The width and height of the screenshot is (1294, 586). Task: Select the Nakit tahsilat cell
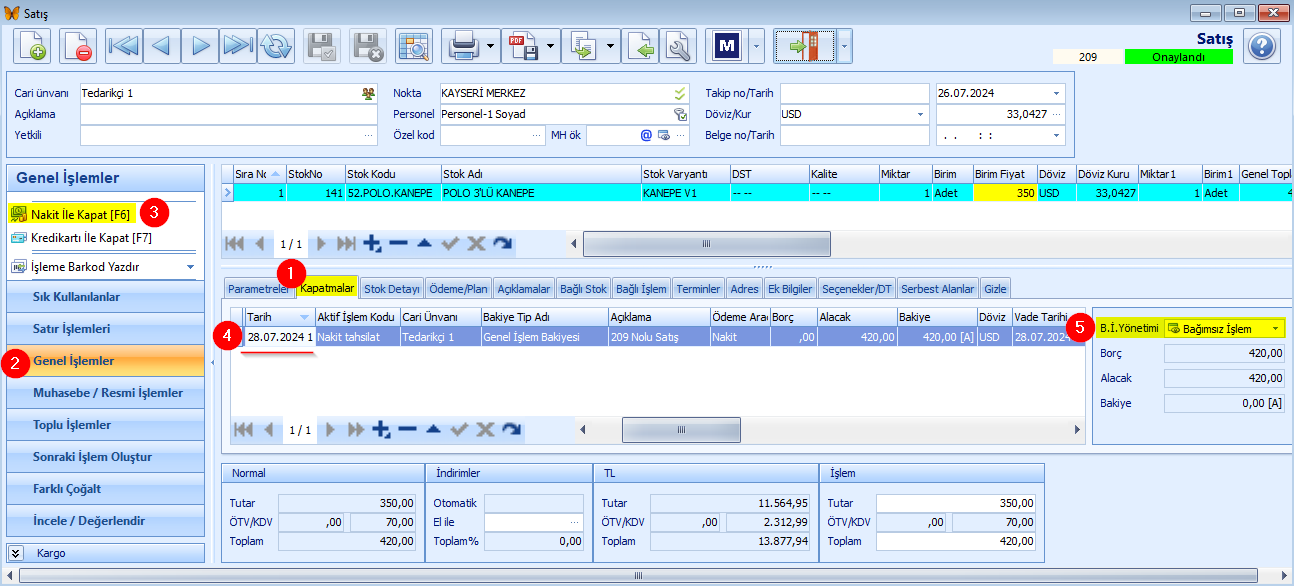[357, 337]
